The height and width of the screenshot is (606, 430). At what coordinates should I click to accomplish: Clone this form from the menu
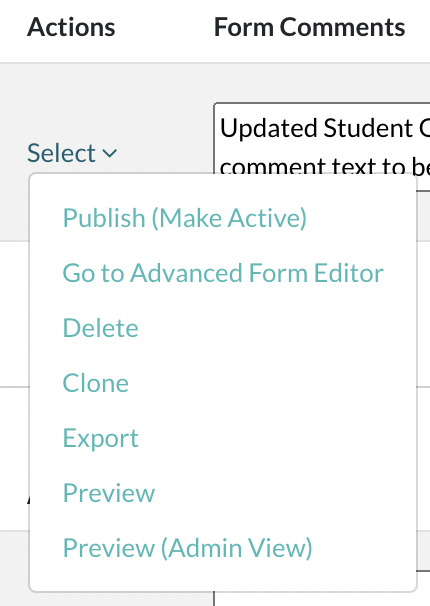[x=95, y=383]
